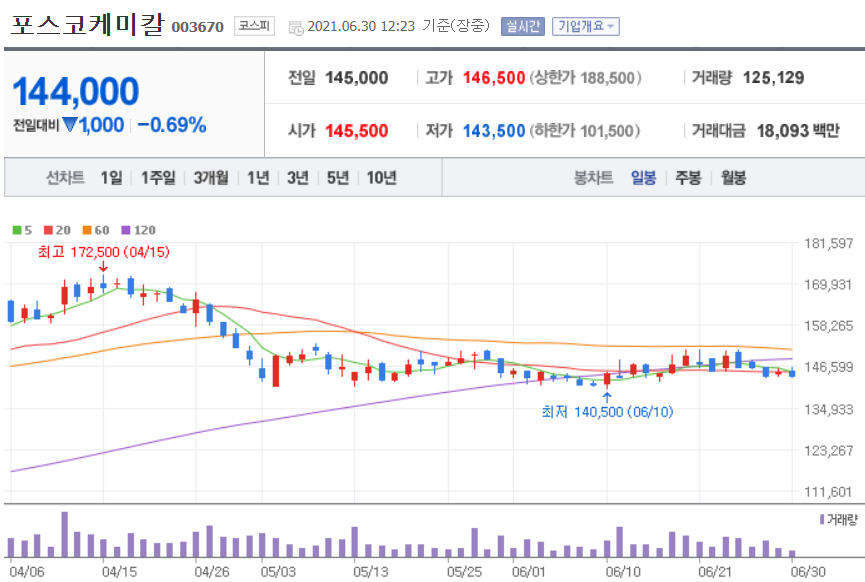865x582 pixels.
Task: Click the 최고 172,500 (04/15) label
Action: pos(104,252)
